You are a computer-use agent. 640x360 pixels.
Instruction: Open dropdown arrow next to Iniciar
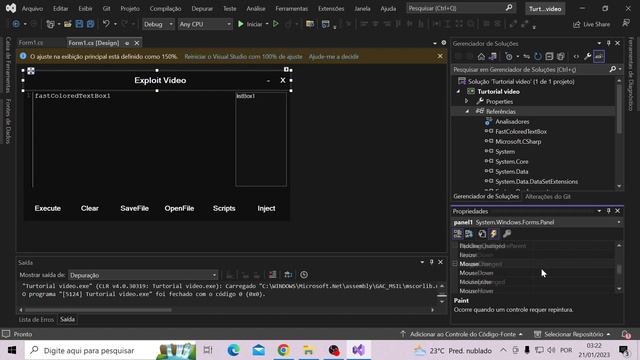267,24
